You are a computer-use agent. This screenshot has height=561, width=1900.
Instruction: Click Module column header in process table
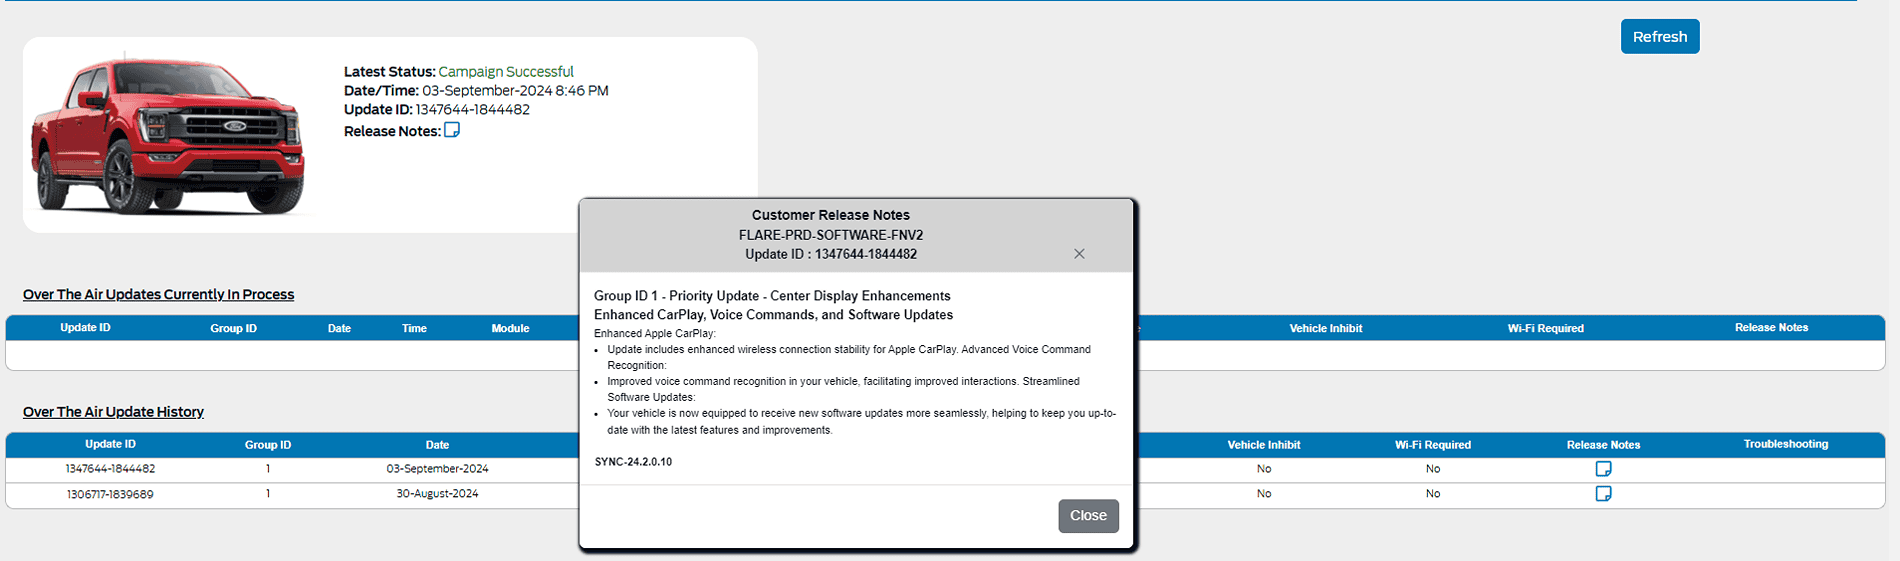click(510, 328)
